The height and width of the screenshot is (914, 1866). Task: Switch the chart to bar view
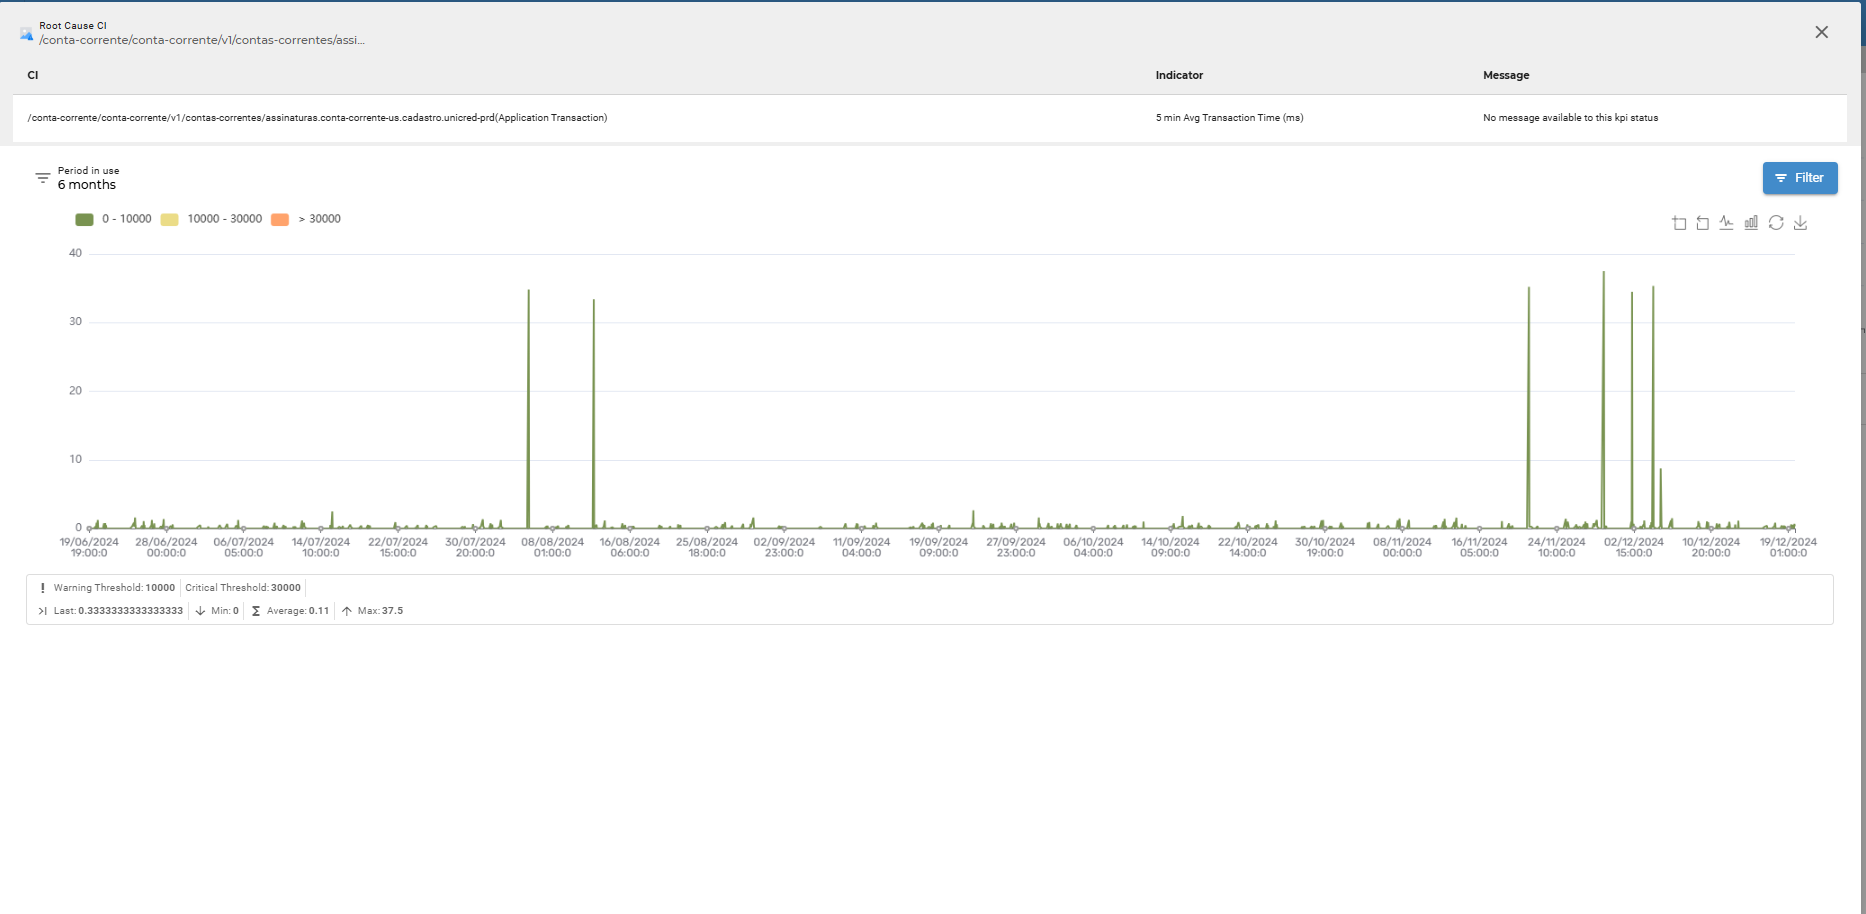(x=1751, y=223)
